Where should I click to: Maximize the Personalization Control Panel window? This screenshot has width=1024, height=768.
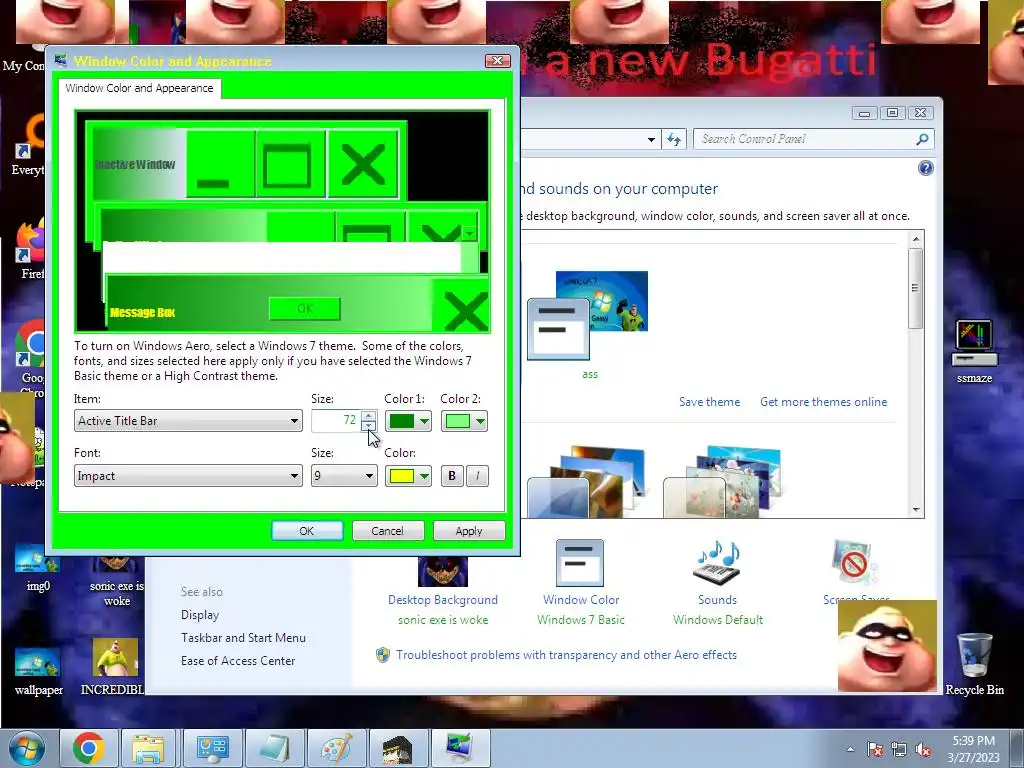[892, 113]
